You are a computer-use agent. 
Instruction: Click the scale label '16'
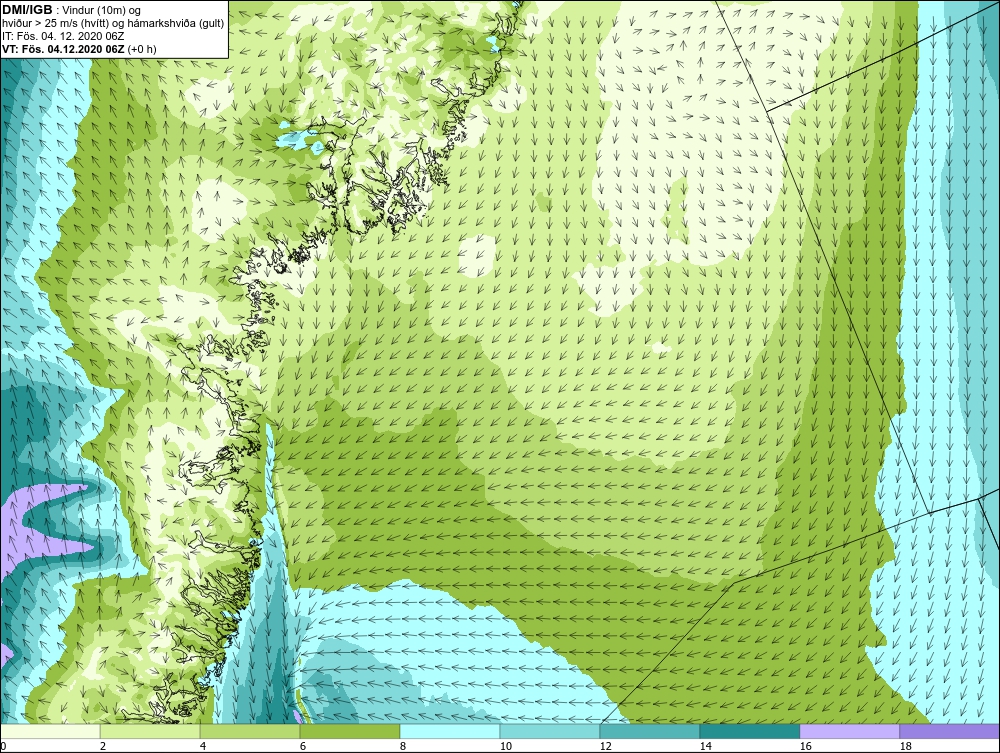[805, 746]
